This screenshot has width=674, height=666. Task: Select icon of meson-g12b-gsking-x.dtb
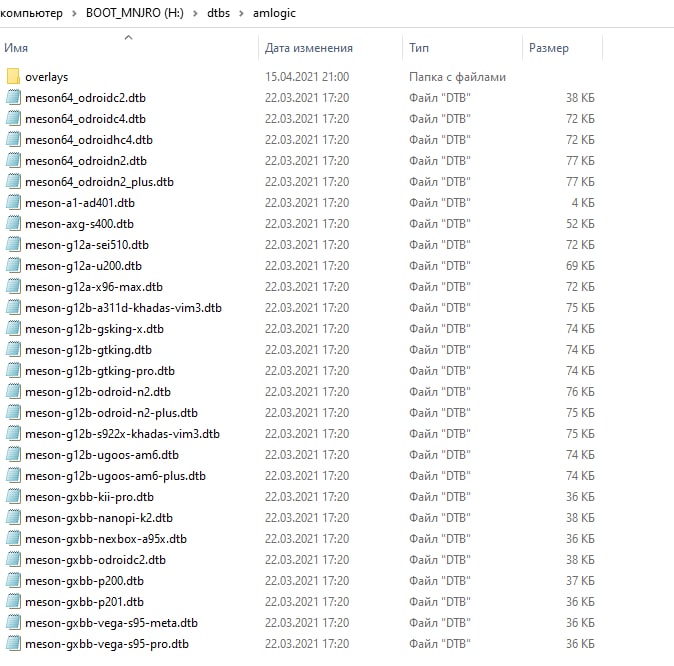pos(13,329)
